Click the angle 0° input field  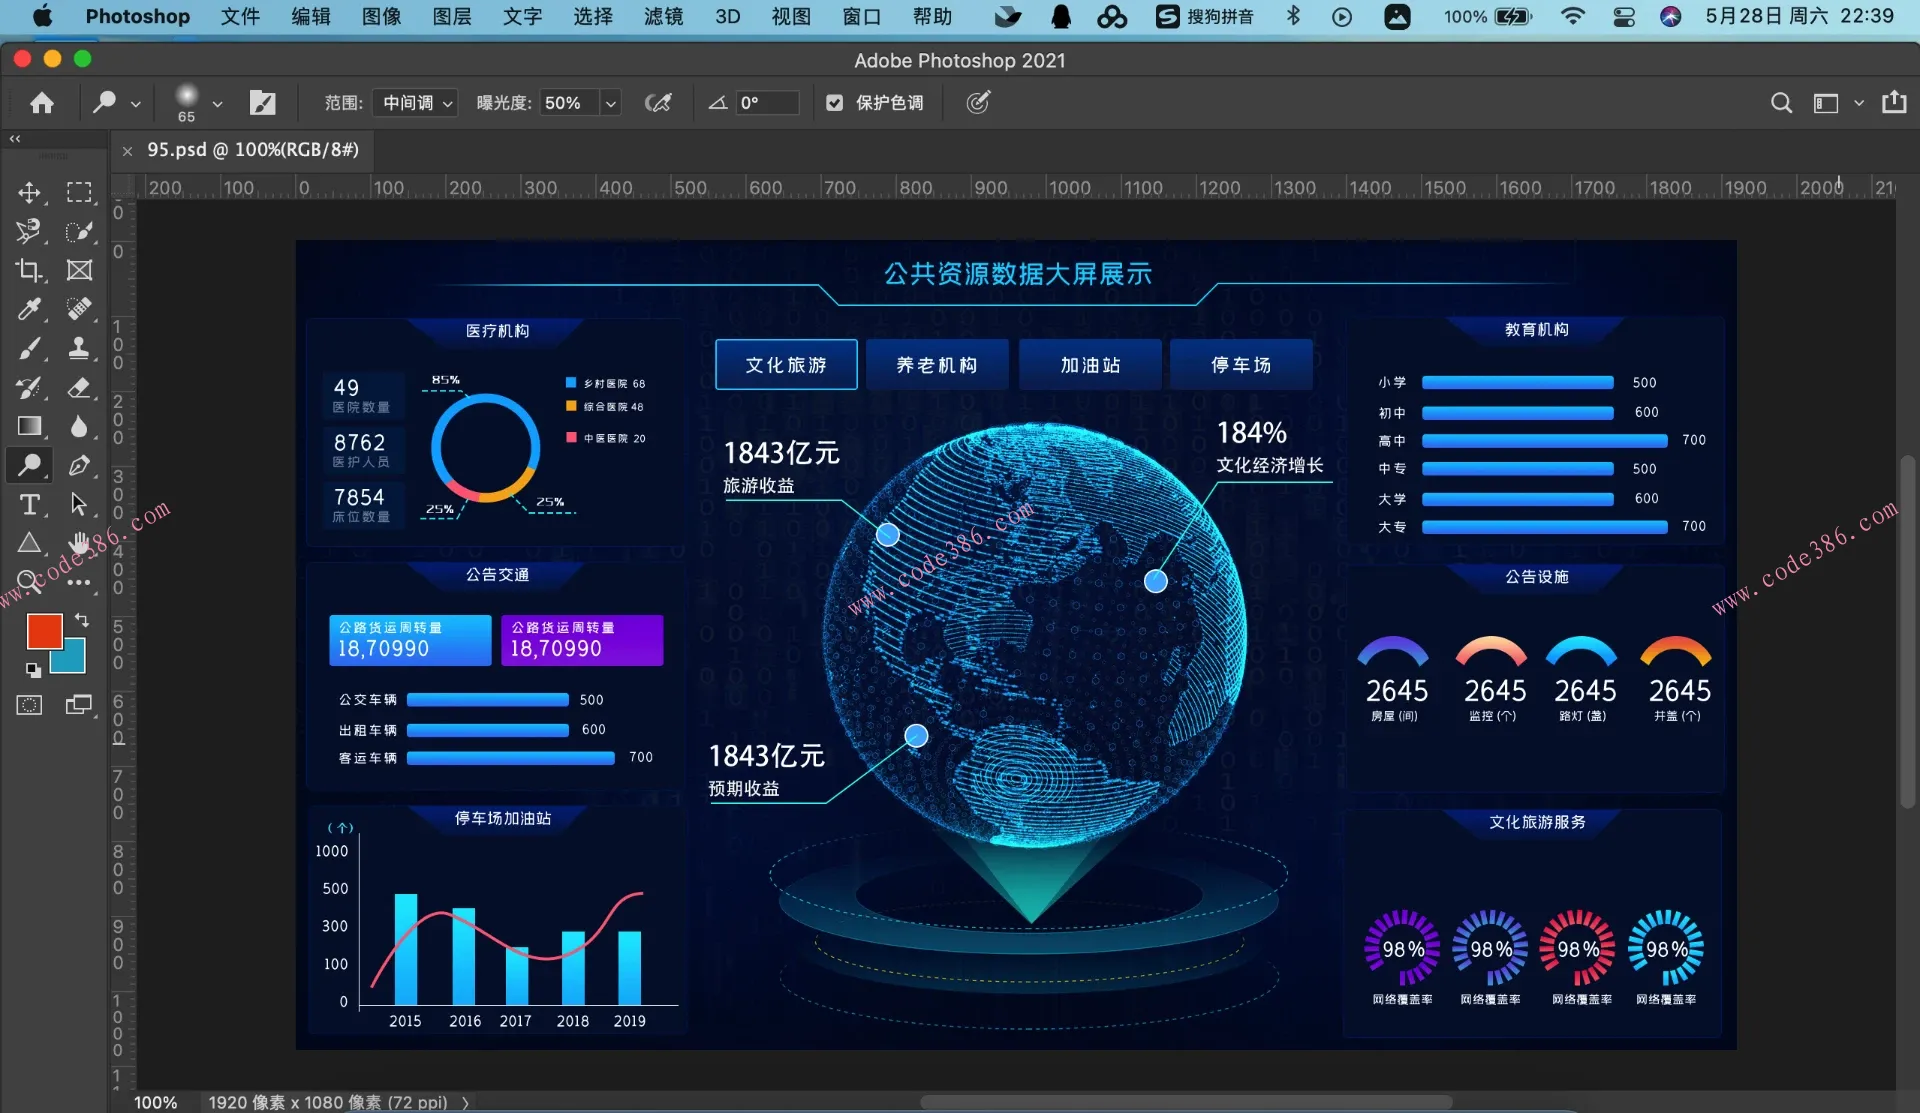(767, 103)
